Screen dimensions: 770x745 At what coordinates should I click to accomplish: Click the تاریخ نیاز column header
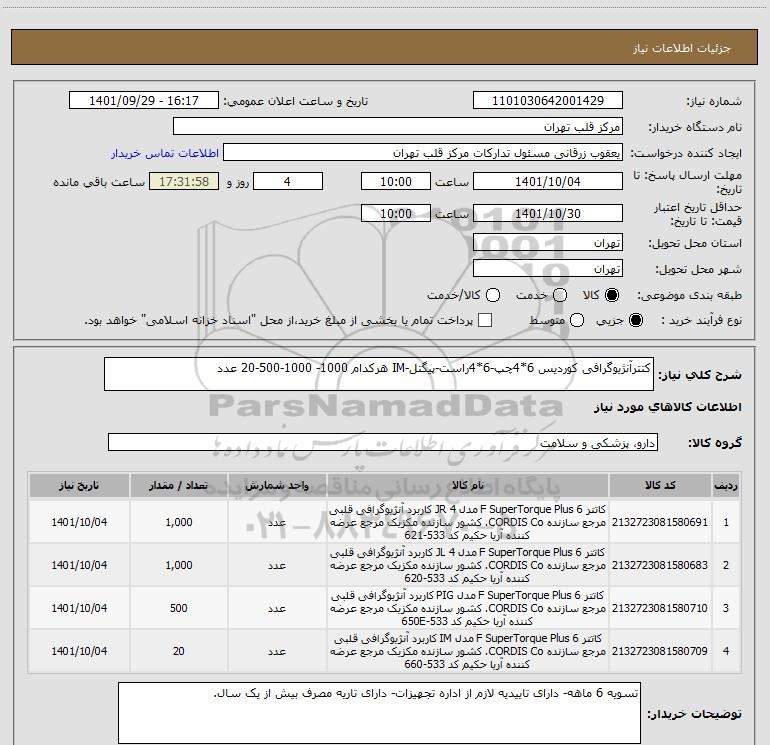coord(79,485)
